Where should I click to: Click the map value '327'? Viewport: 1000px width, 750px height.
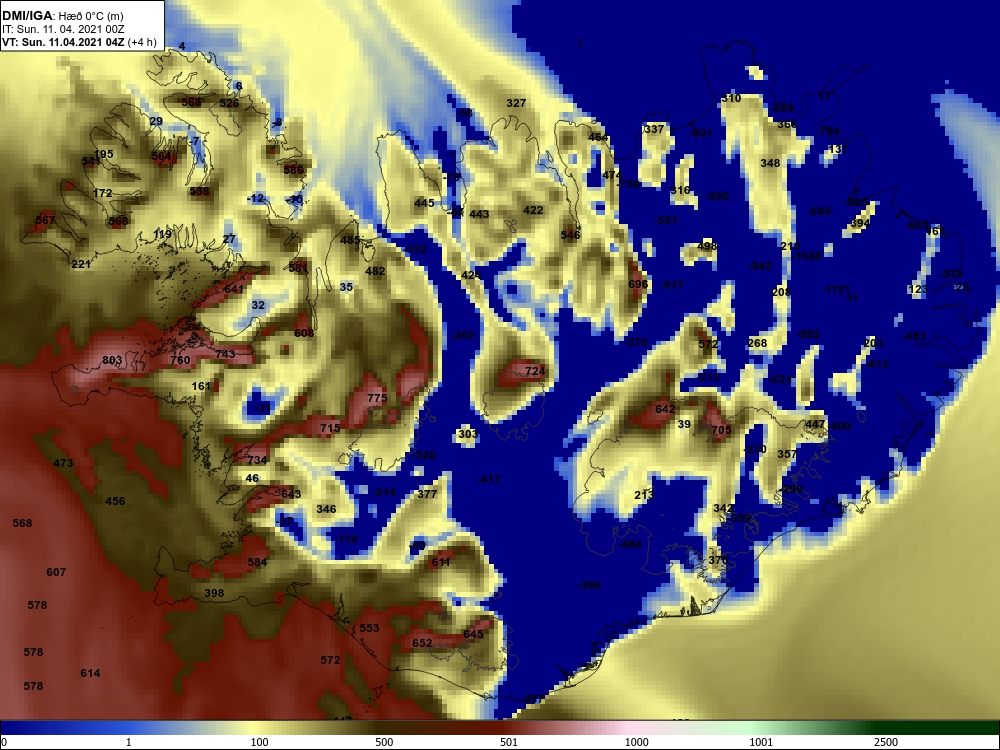(516, 103)
